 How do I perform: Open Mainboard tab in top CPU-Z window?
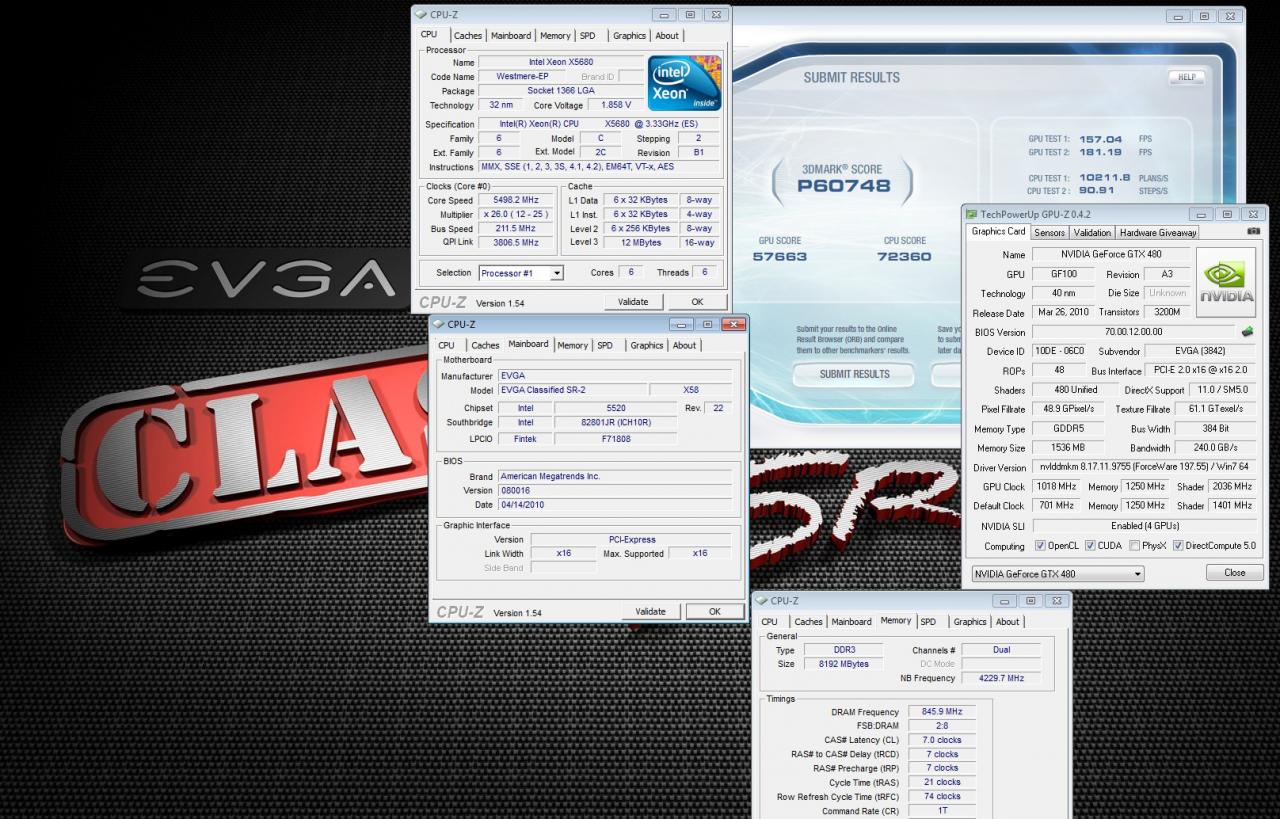510,36
